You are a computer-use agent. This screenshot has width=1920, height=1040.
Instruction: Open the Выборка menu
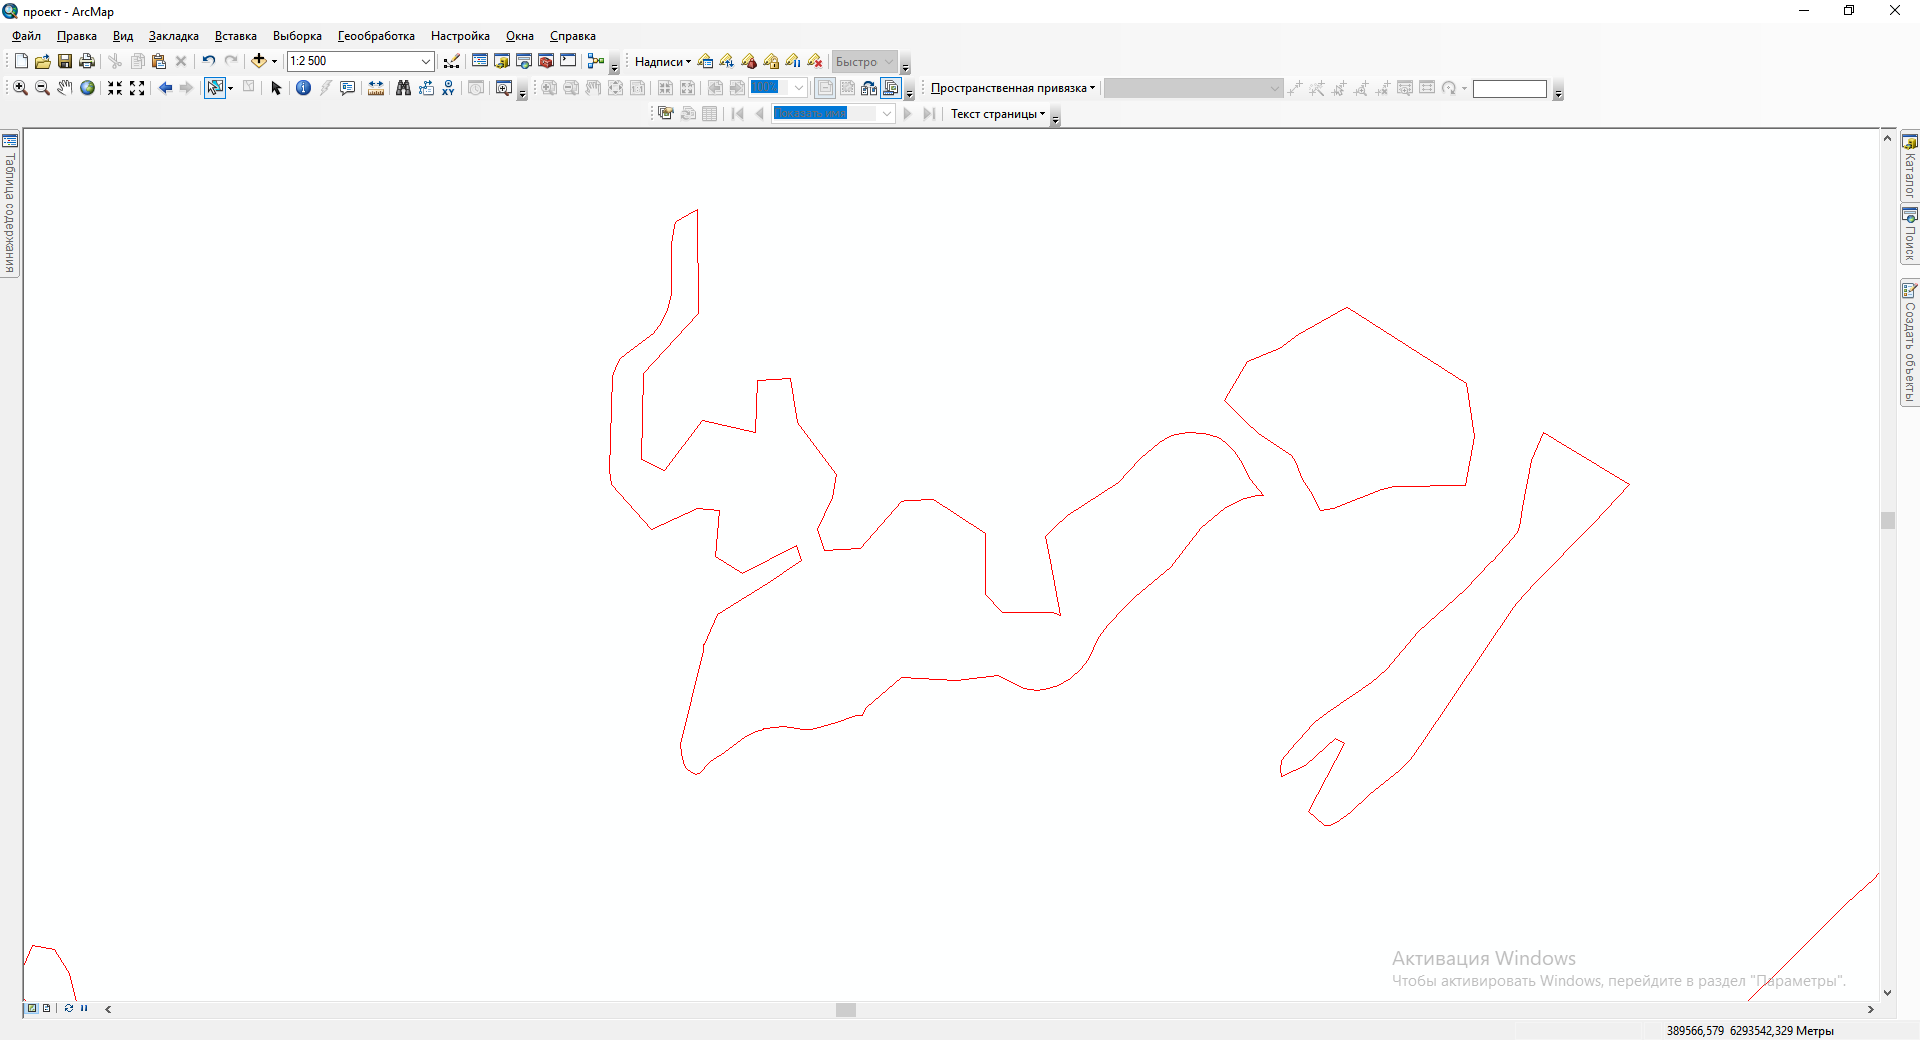297,36
